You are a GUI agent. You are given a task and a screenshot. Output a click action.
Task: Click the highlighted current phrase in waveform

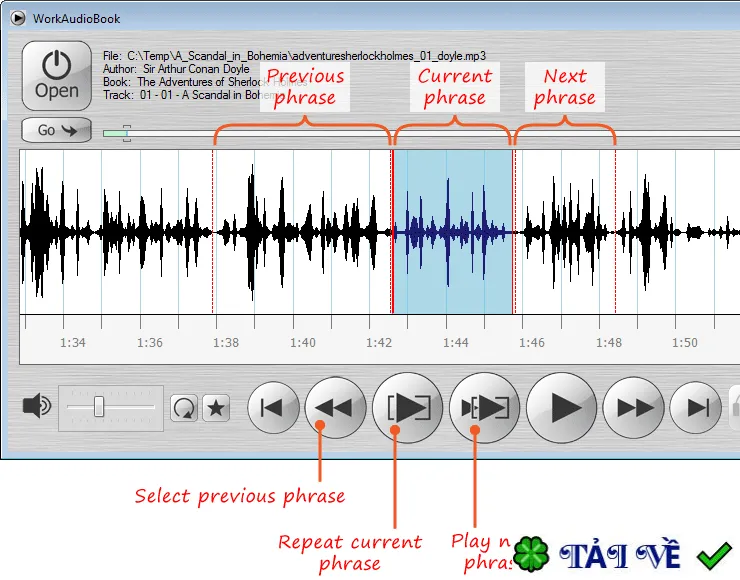[x=453, y=231]
